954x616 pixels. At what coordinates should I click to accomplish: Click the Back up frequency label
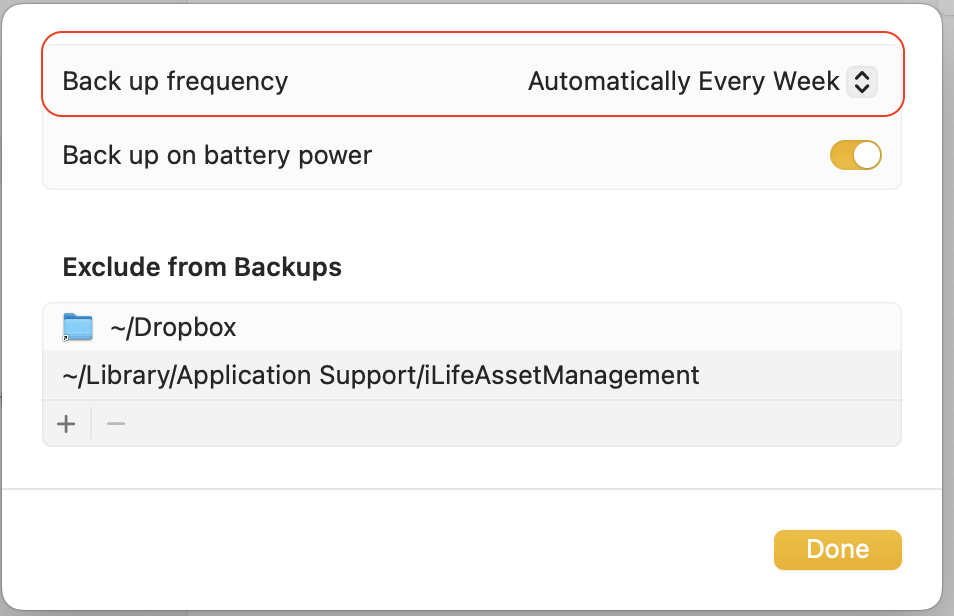tap(175, 82)
